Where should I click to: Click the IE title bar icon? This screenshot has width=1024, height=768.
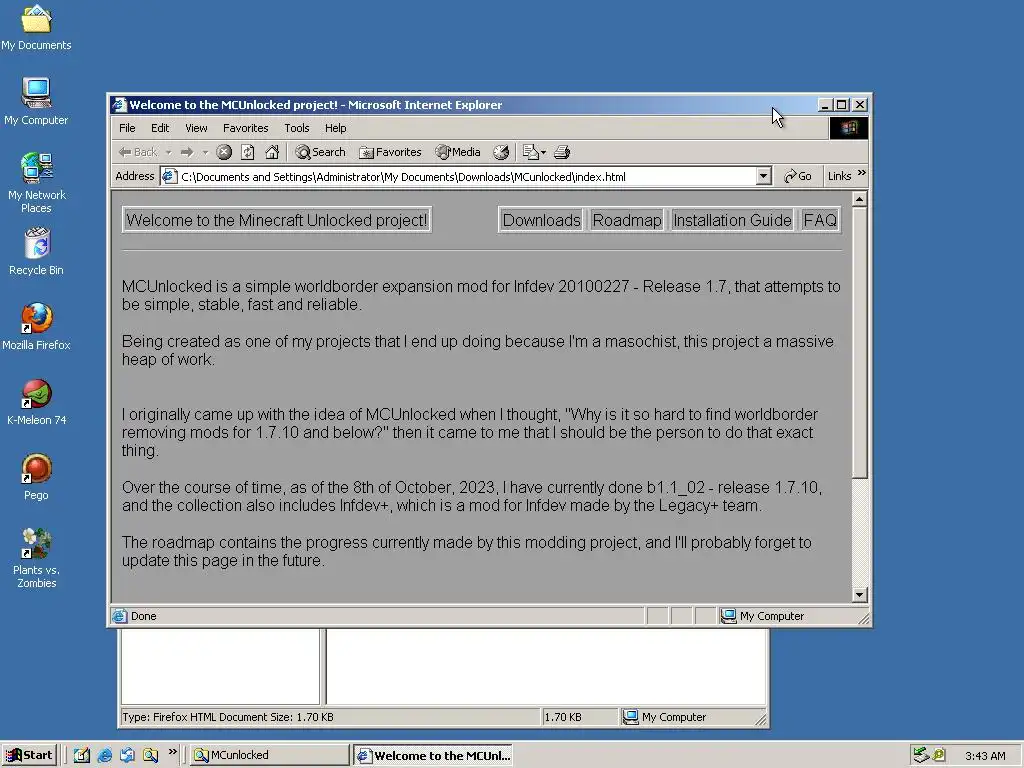pyautogui.click(x=118, y=104)
